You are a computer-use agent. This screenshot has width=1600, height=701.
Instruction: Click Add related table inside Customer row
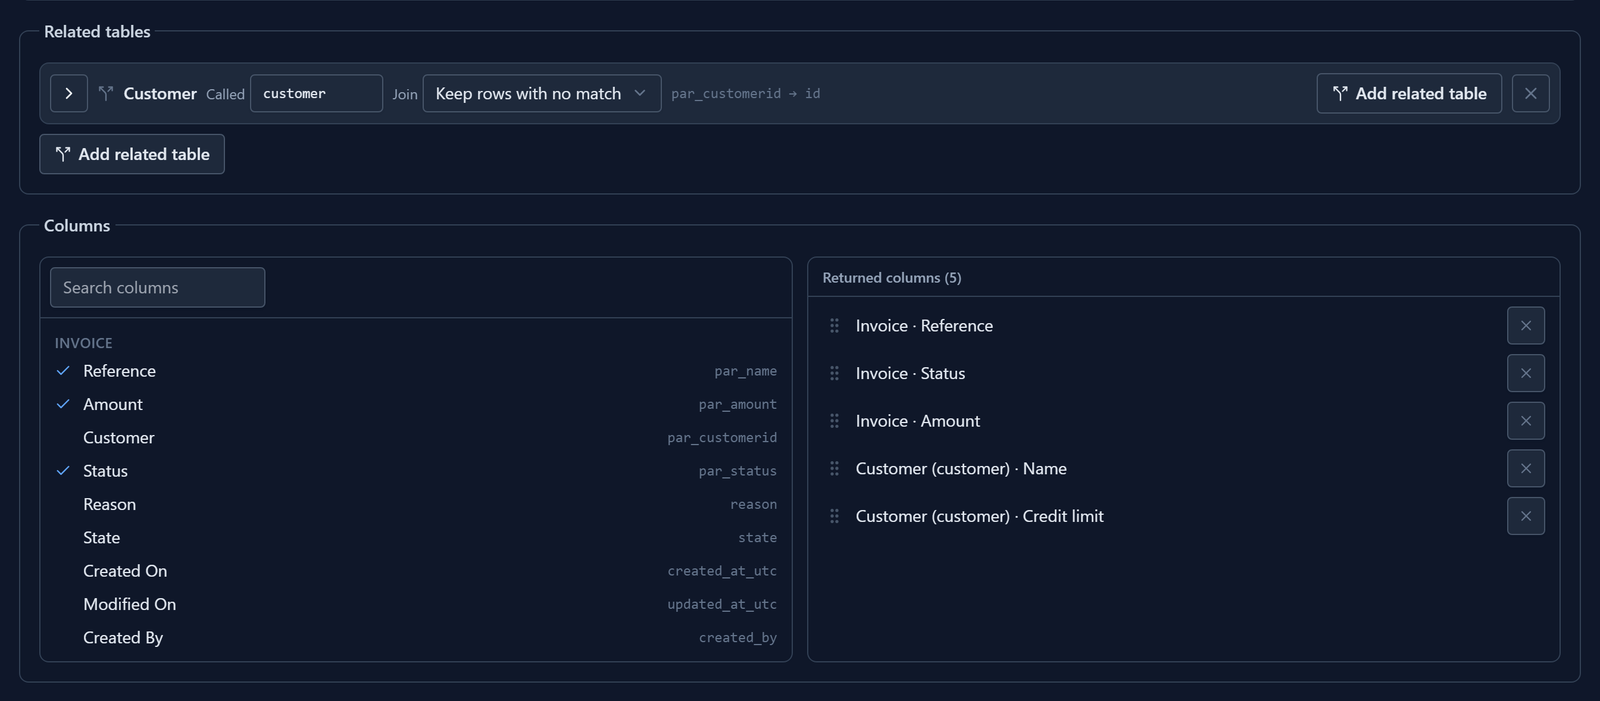click(x=1409, y=93)
